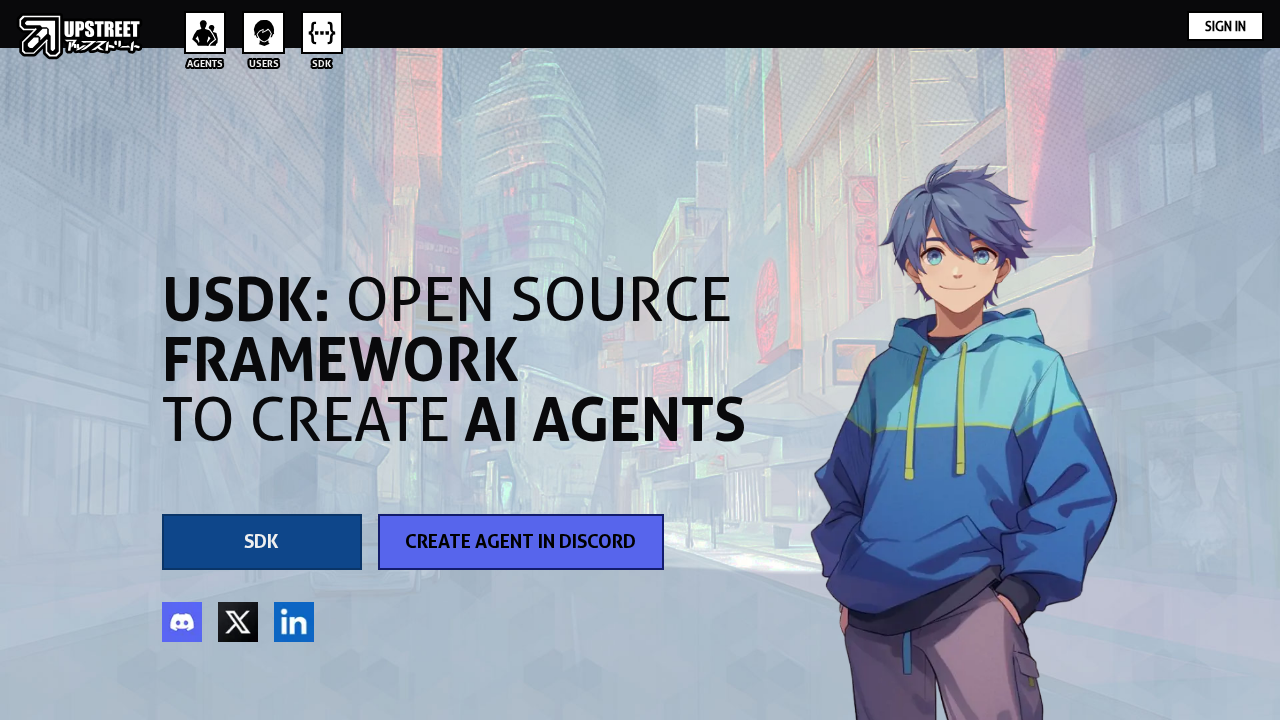Open the AGENTS section via its icon
The image size is (1280, 720).
pos(204,30)
